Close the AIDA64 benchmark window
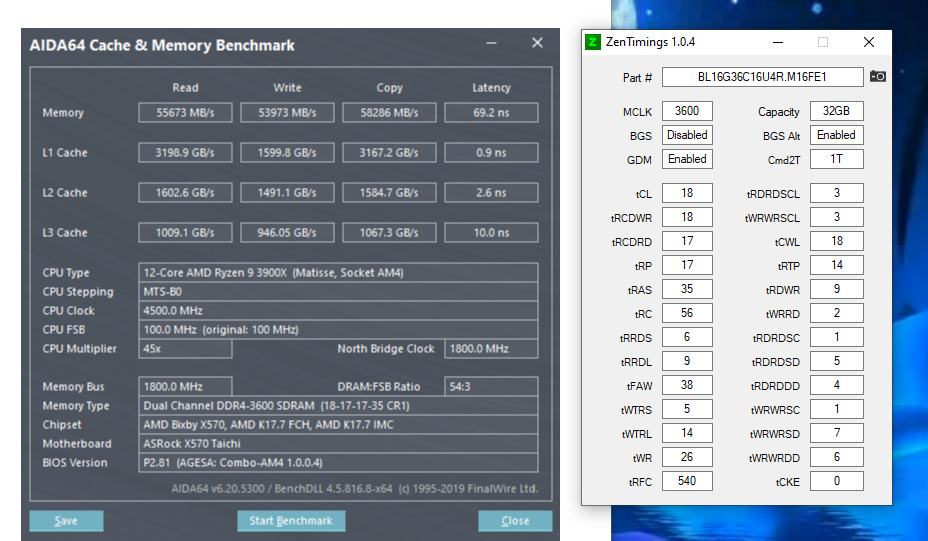This screenshot has height=541, width=928. click(x=537, y=43)
